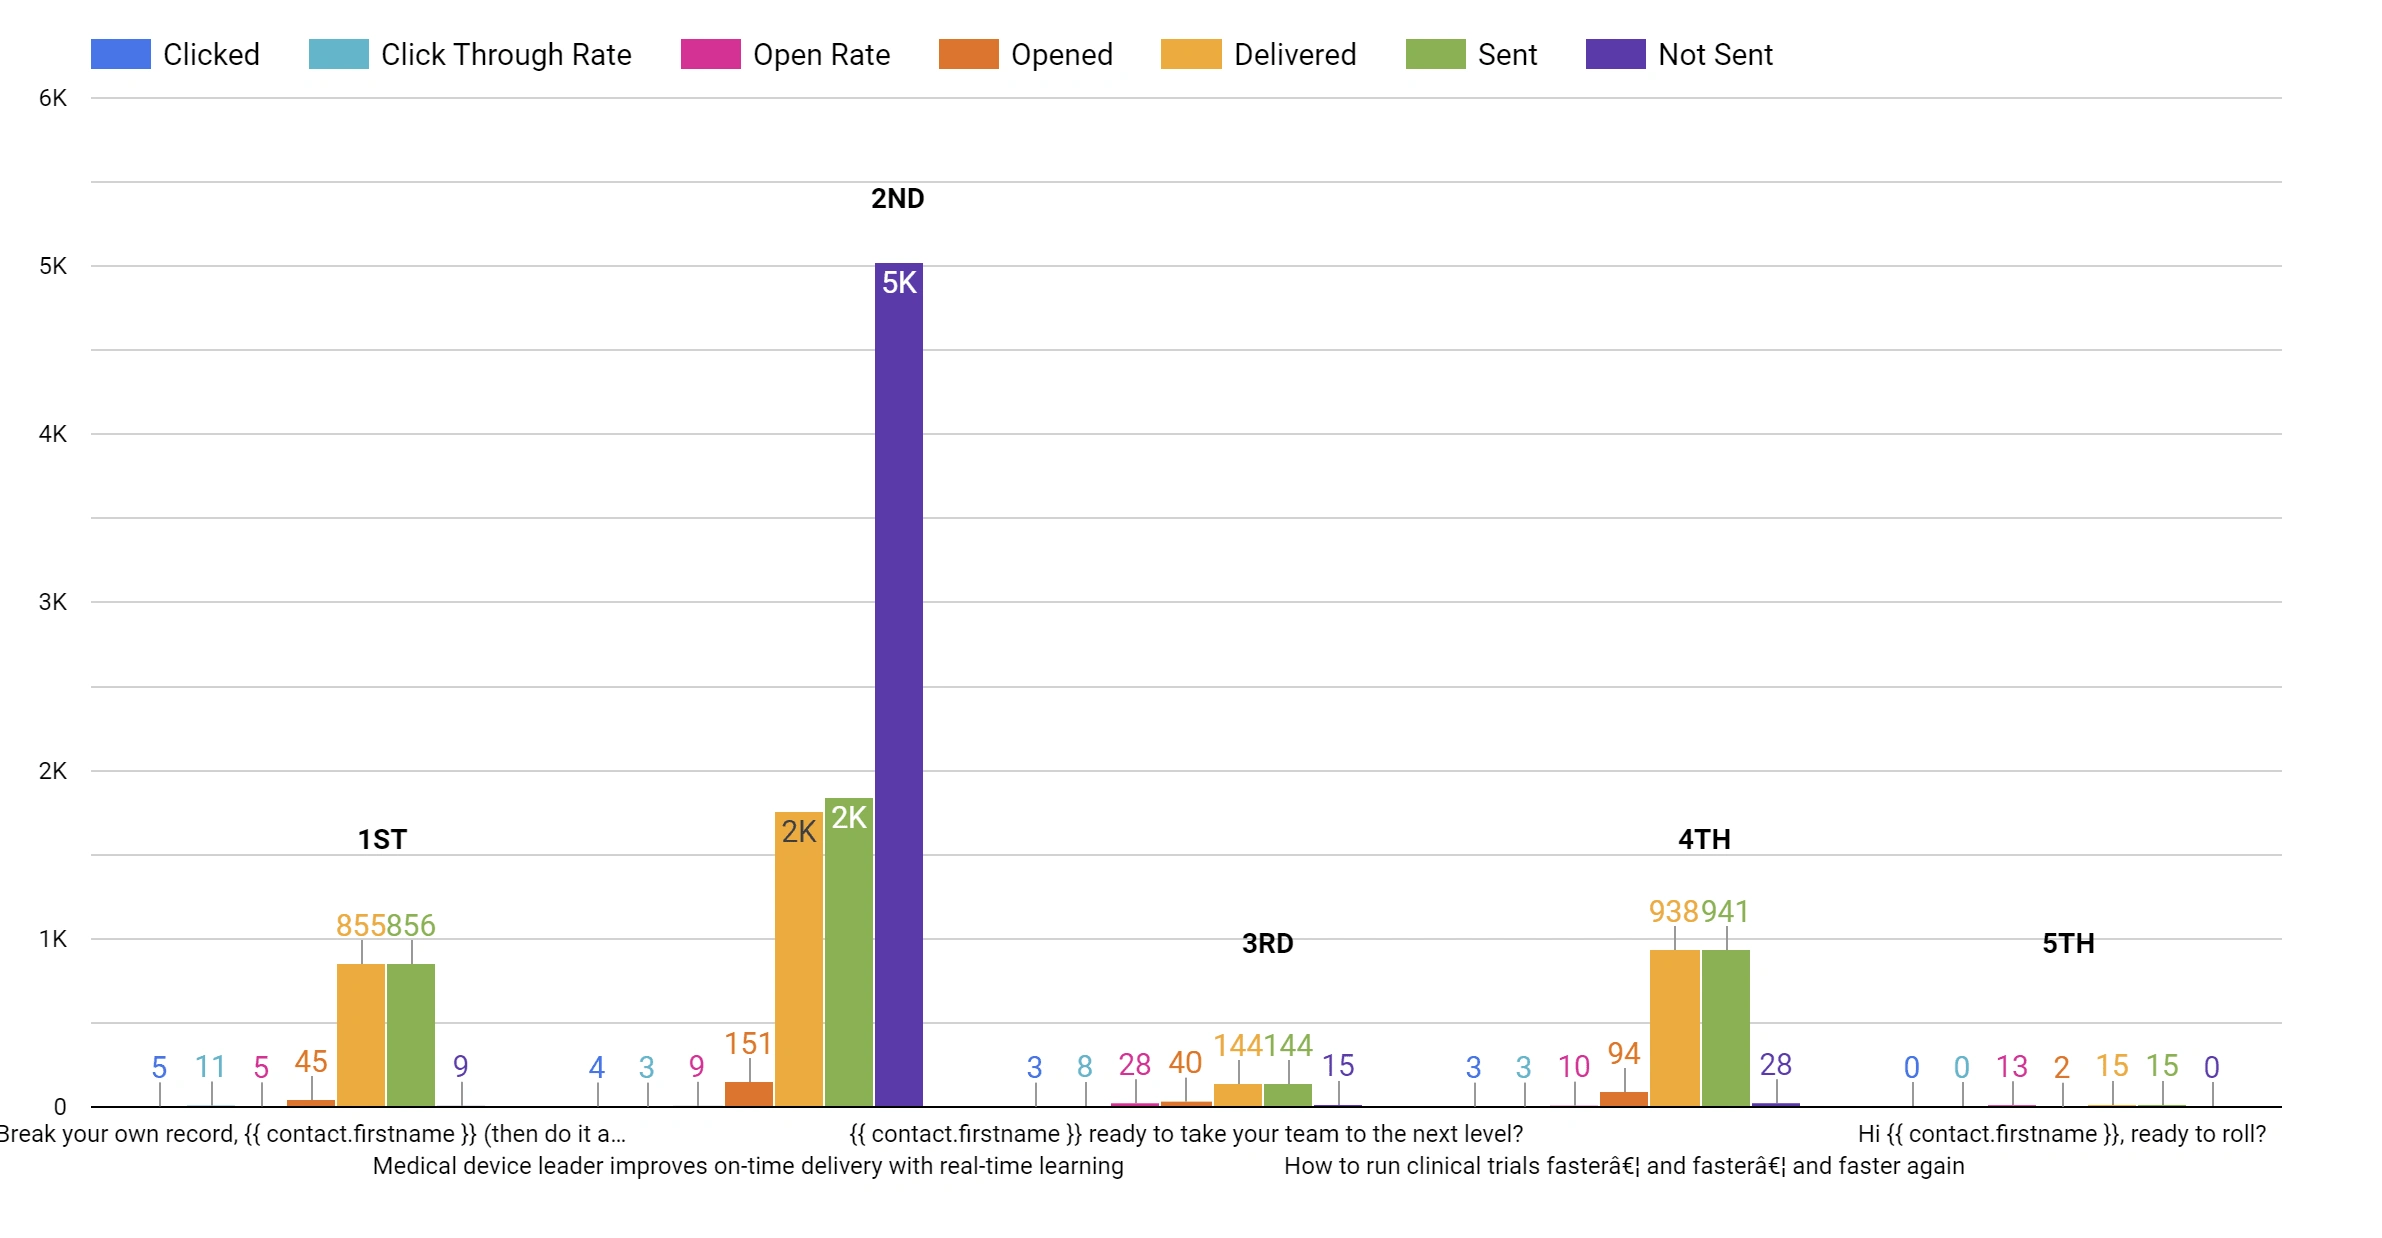Toggle the Delivered series legend label
Image resolution: width=2382 pixels, height=1238 pixels.
tap(1295, 54)
